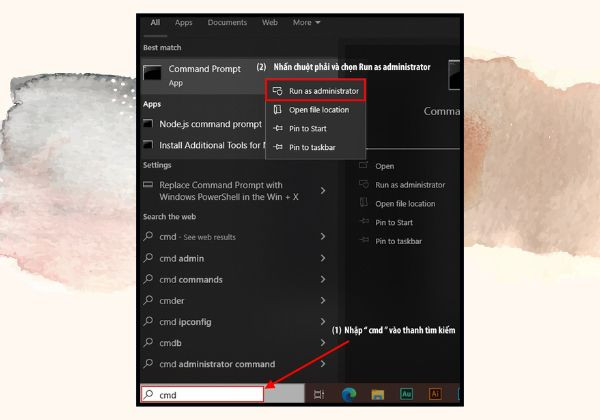Expand arrow beside cmd commands
This screenshot has height=420, width=600.
323,279
